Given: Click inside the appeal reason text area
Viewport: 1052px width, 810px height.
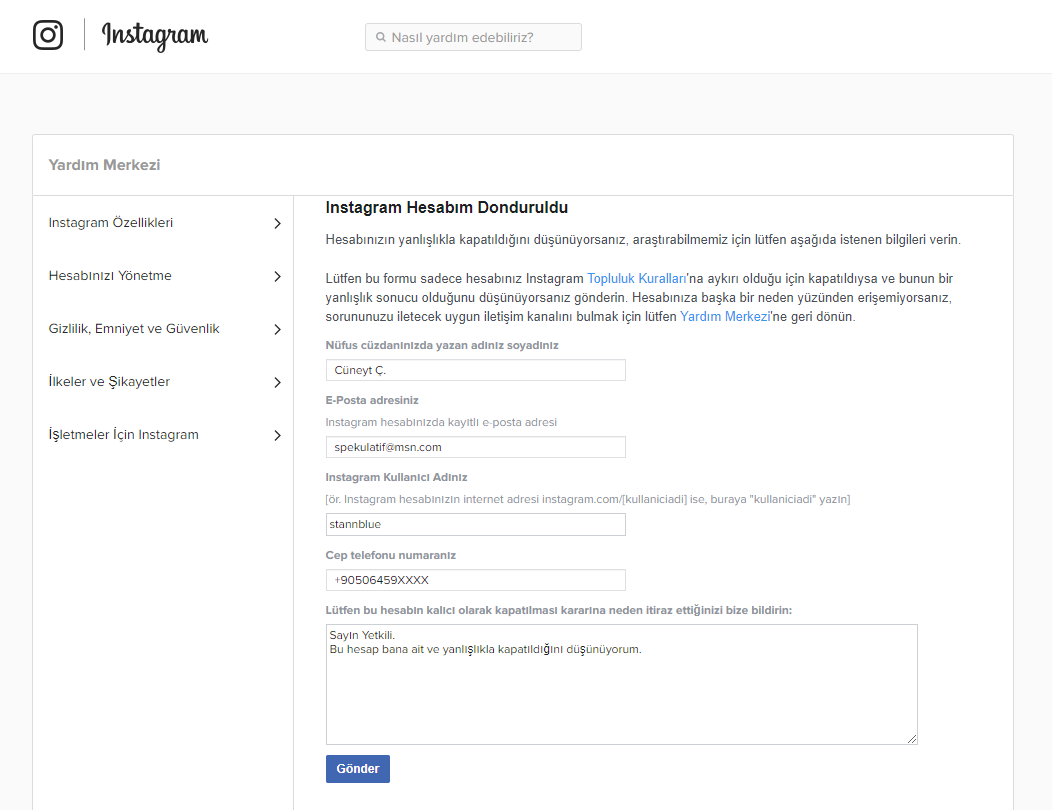Looking at the screenshot, I should [x=621, y=690].
